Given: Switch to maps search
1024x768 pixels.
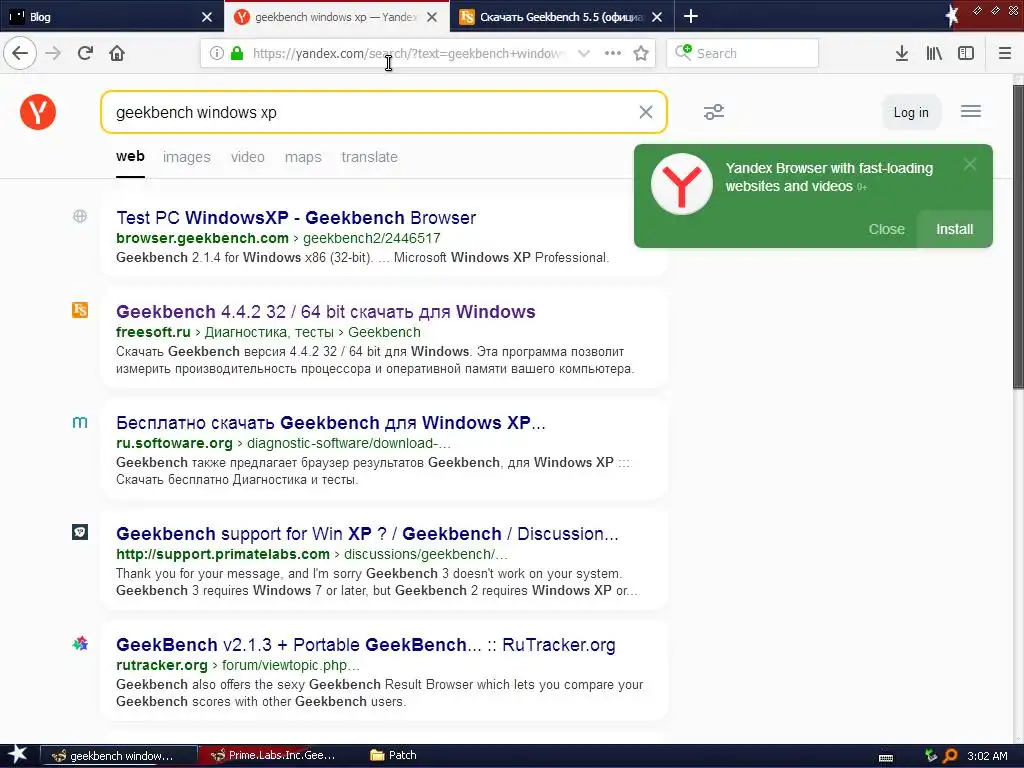Looking at the screenshot, I should (x=303, y=157).
